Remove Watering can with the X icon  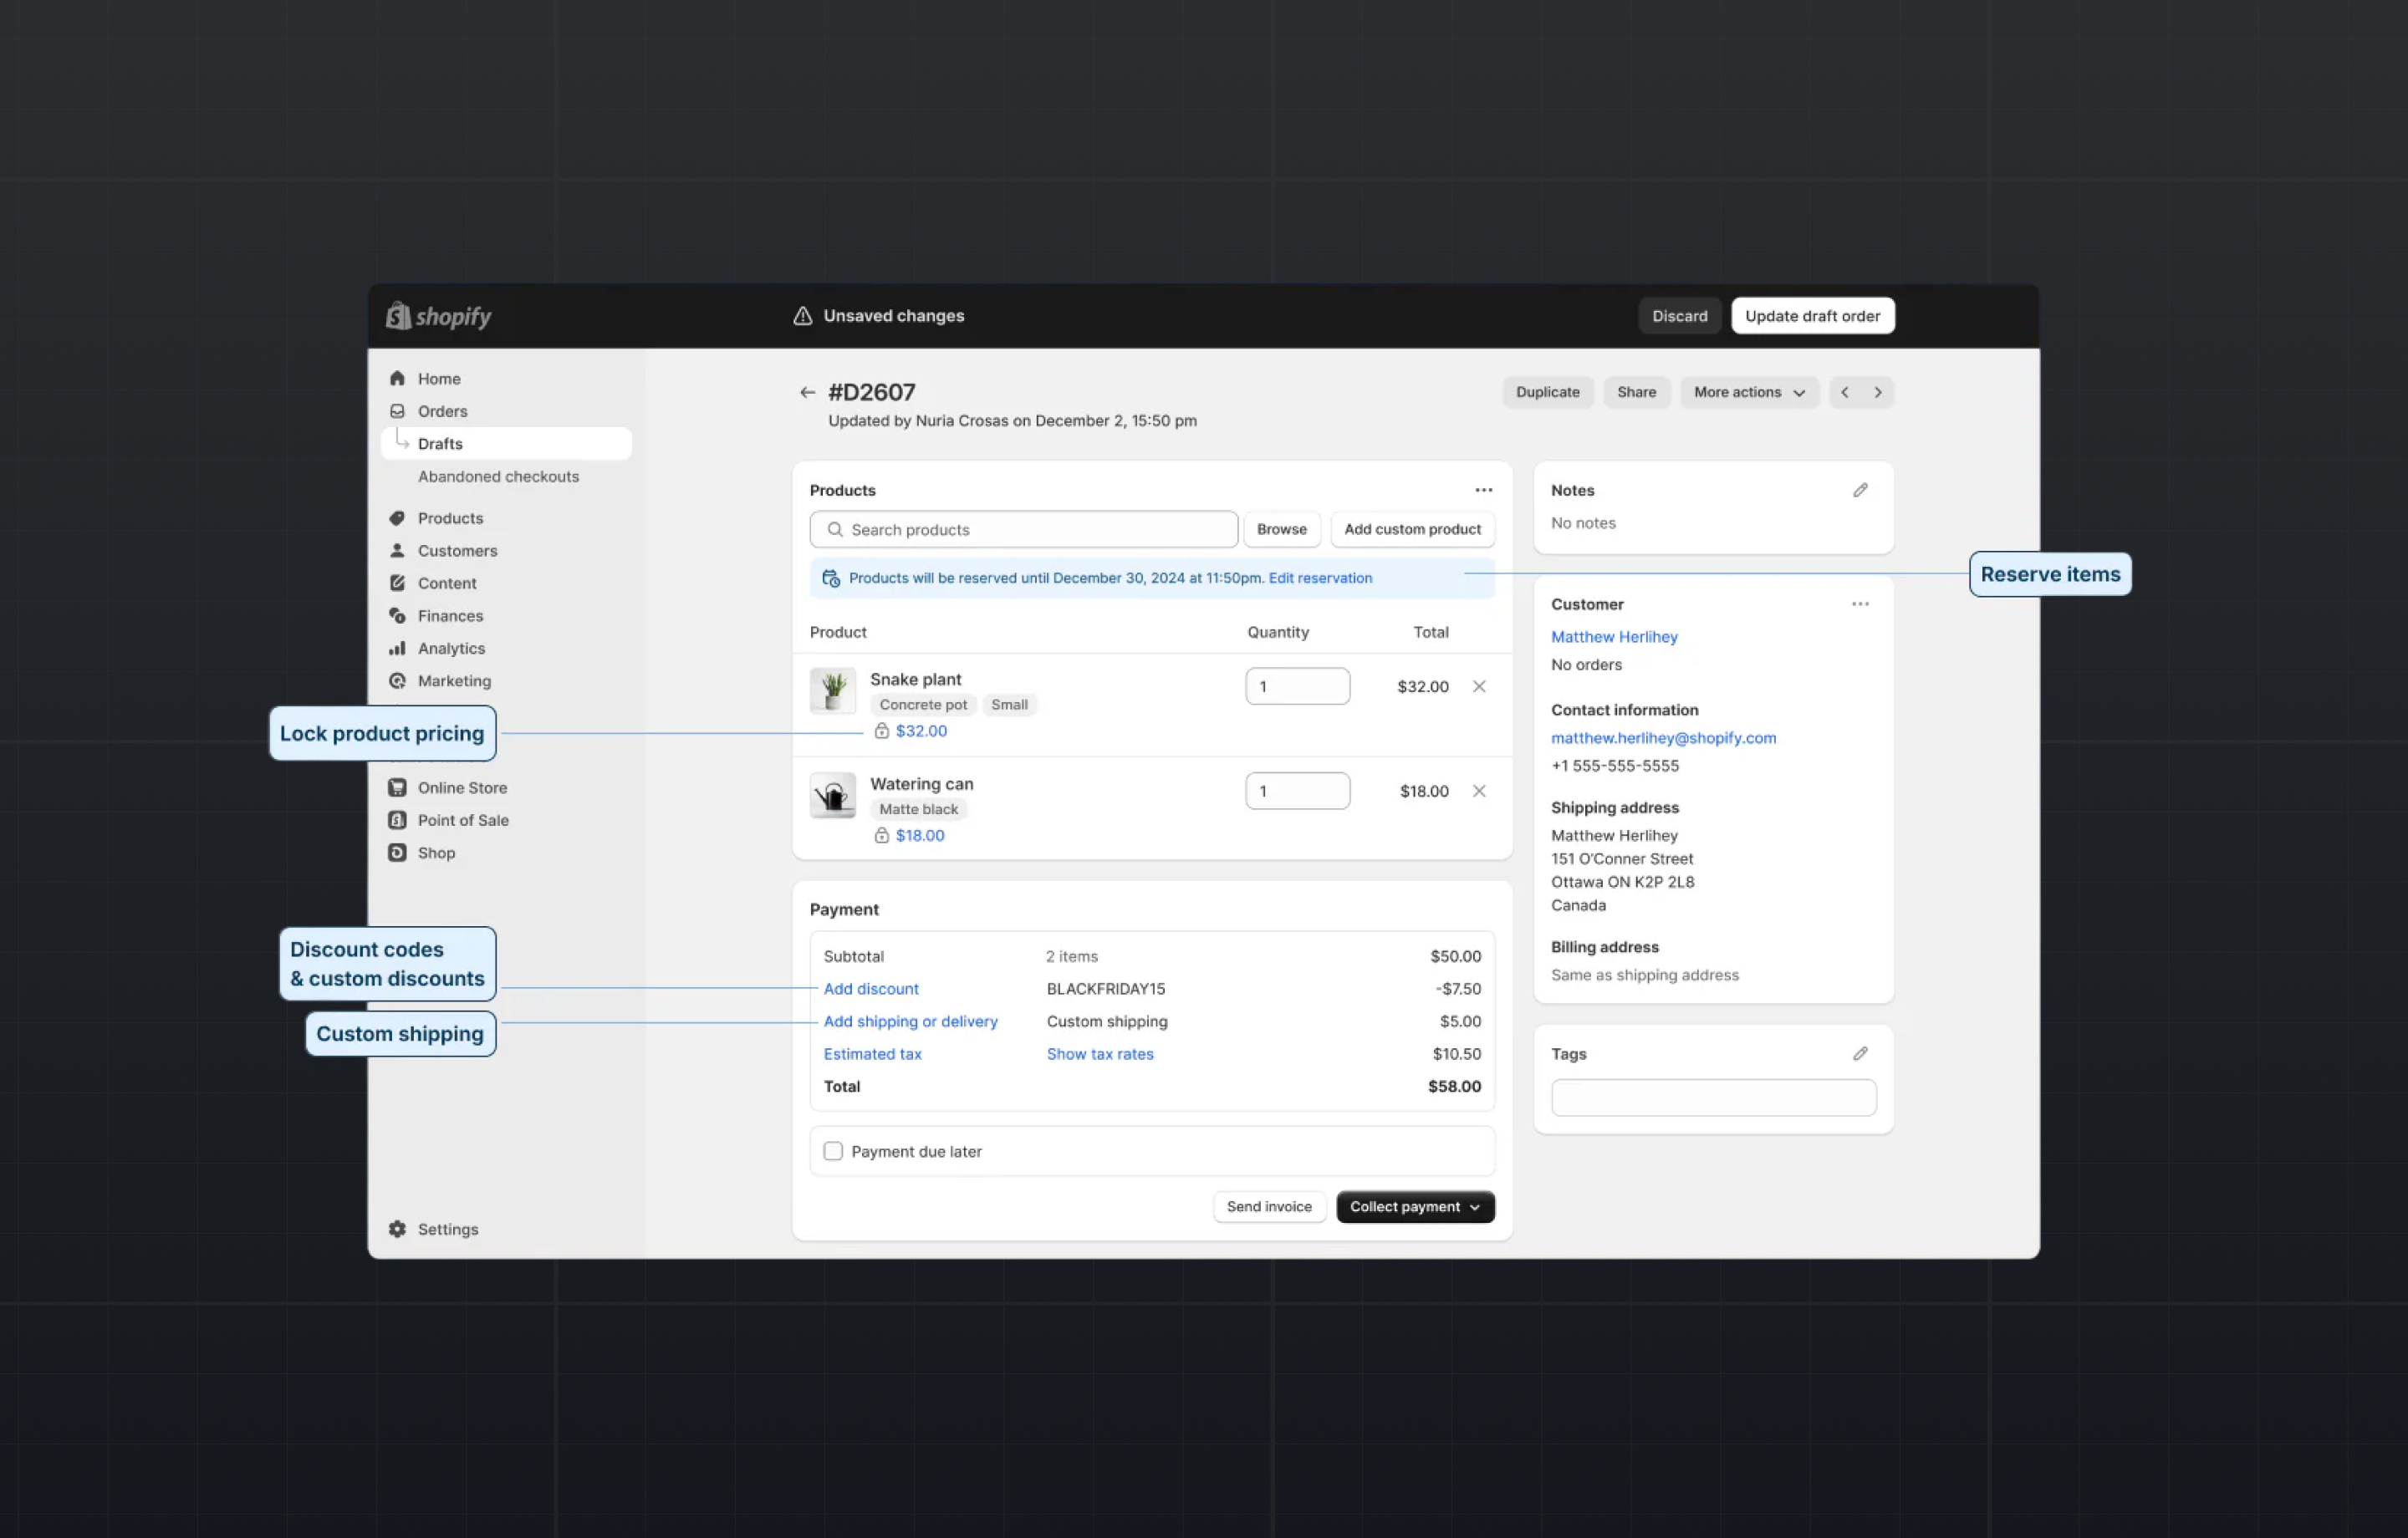click(1479, 791)
